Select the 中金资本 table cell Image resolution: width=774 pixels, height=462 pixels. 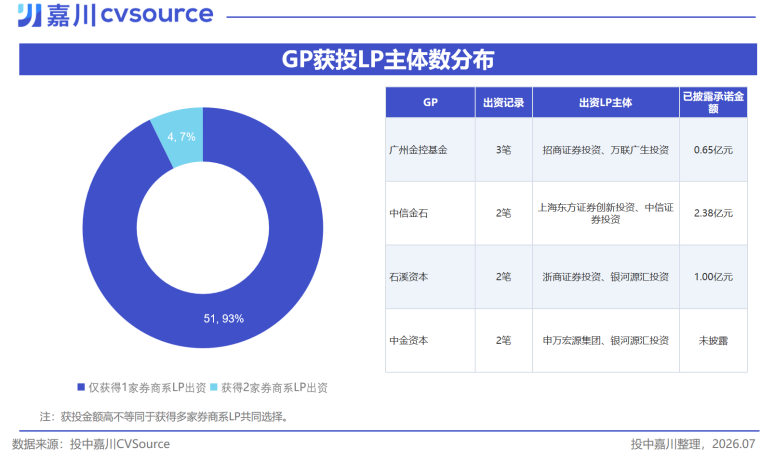point(430,341)
